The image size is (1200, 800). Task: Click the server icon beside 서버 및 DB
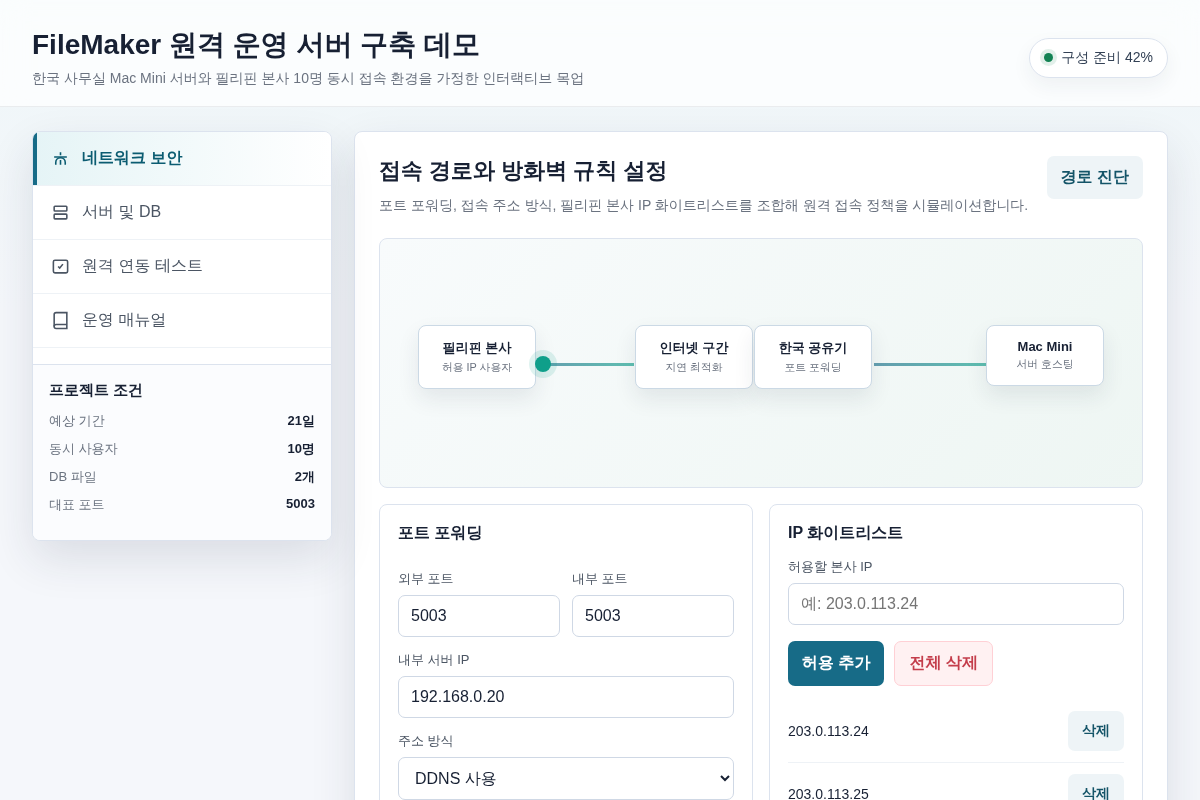[x=60, y=213]
